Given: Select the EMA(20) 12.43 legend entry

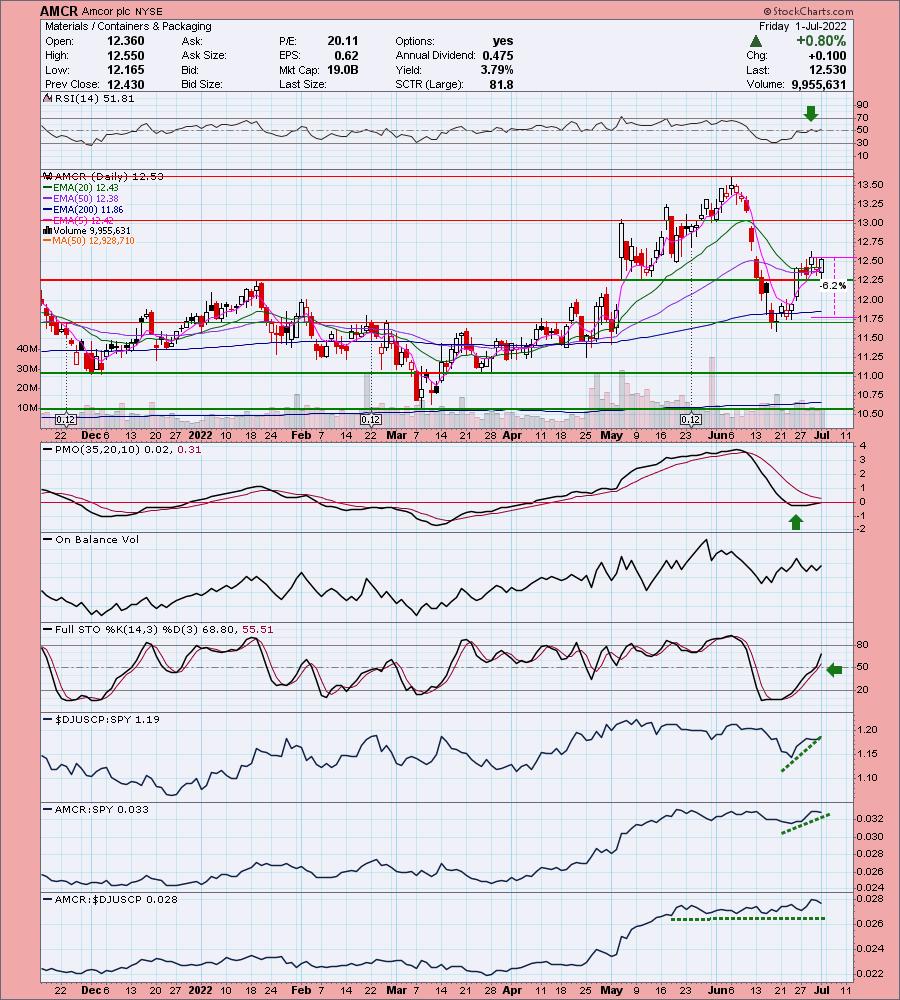Looking at the screenshot, I should [80, 188].
